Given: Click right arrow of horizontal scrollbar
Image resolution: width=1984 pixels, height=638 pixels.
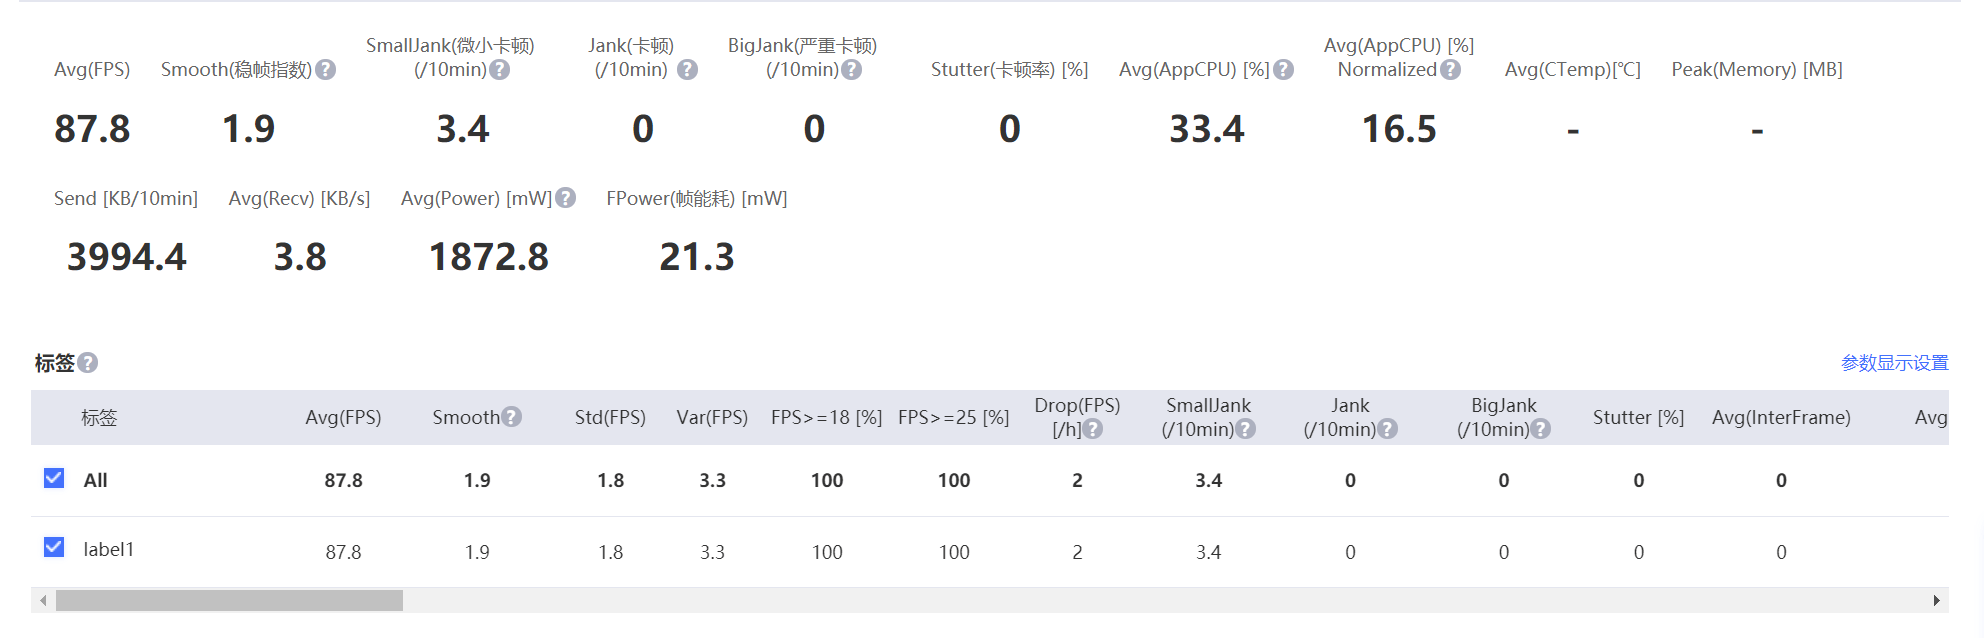Looking at the screenshot, I should click(1936, 601).
